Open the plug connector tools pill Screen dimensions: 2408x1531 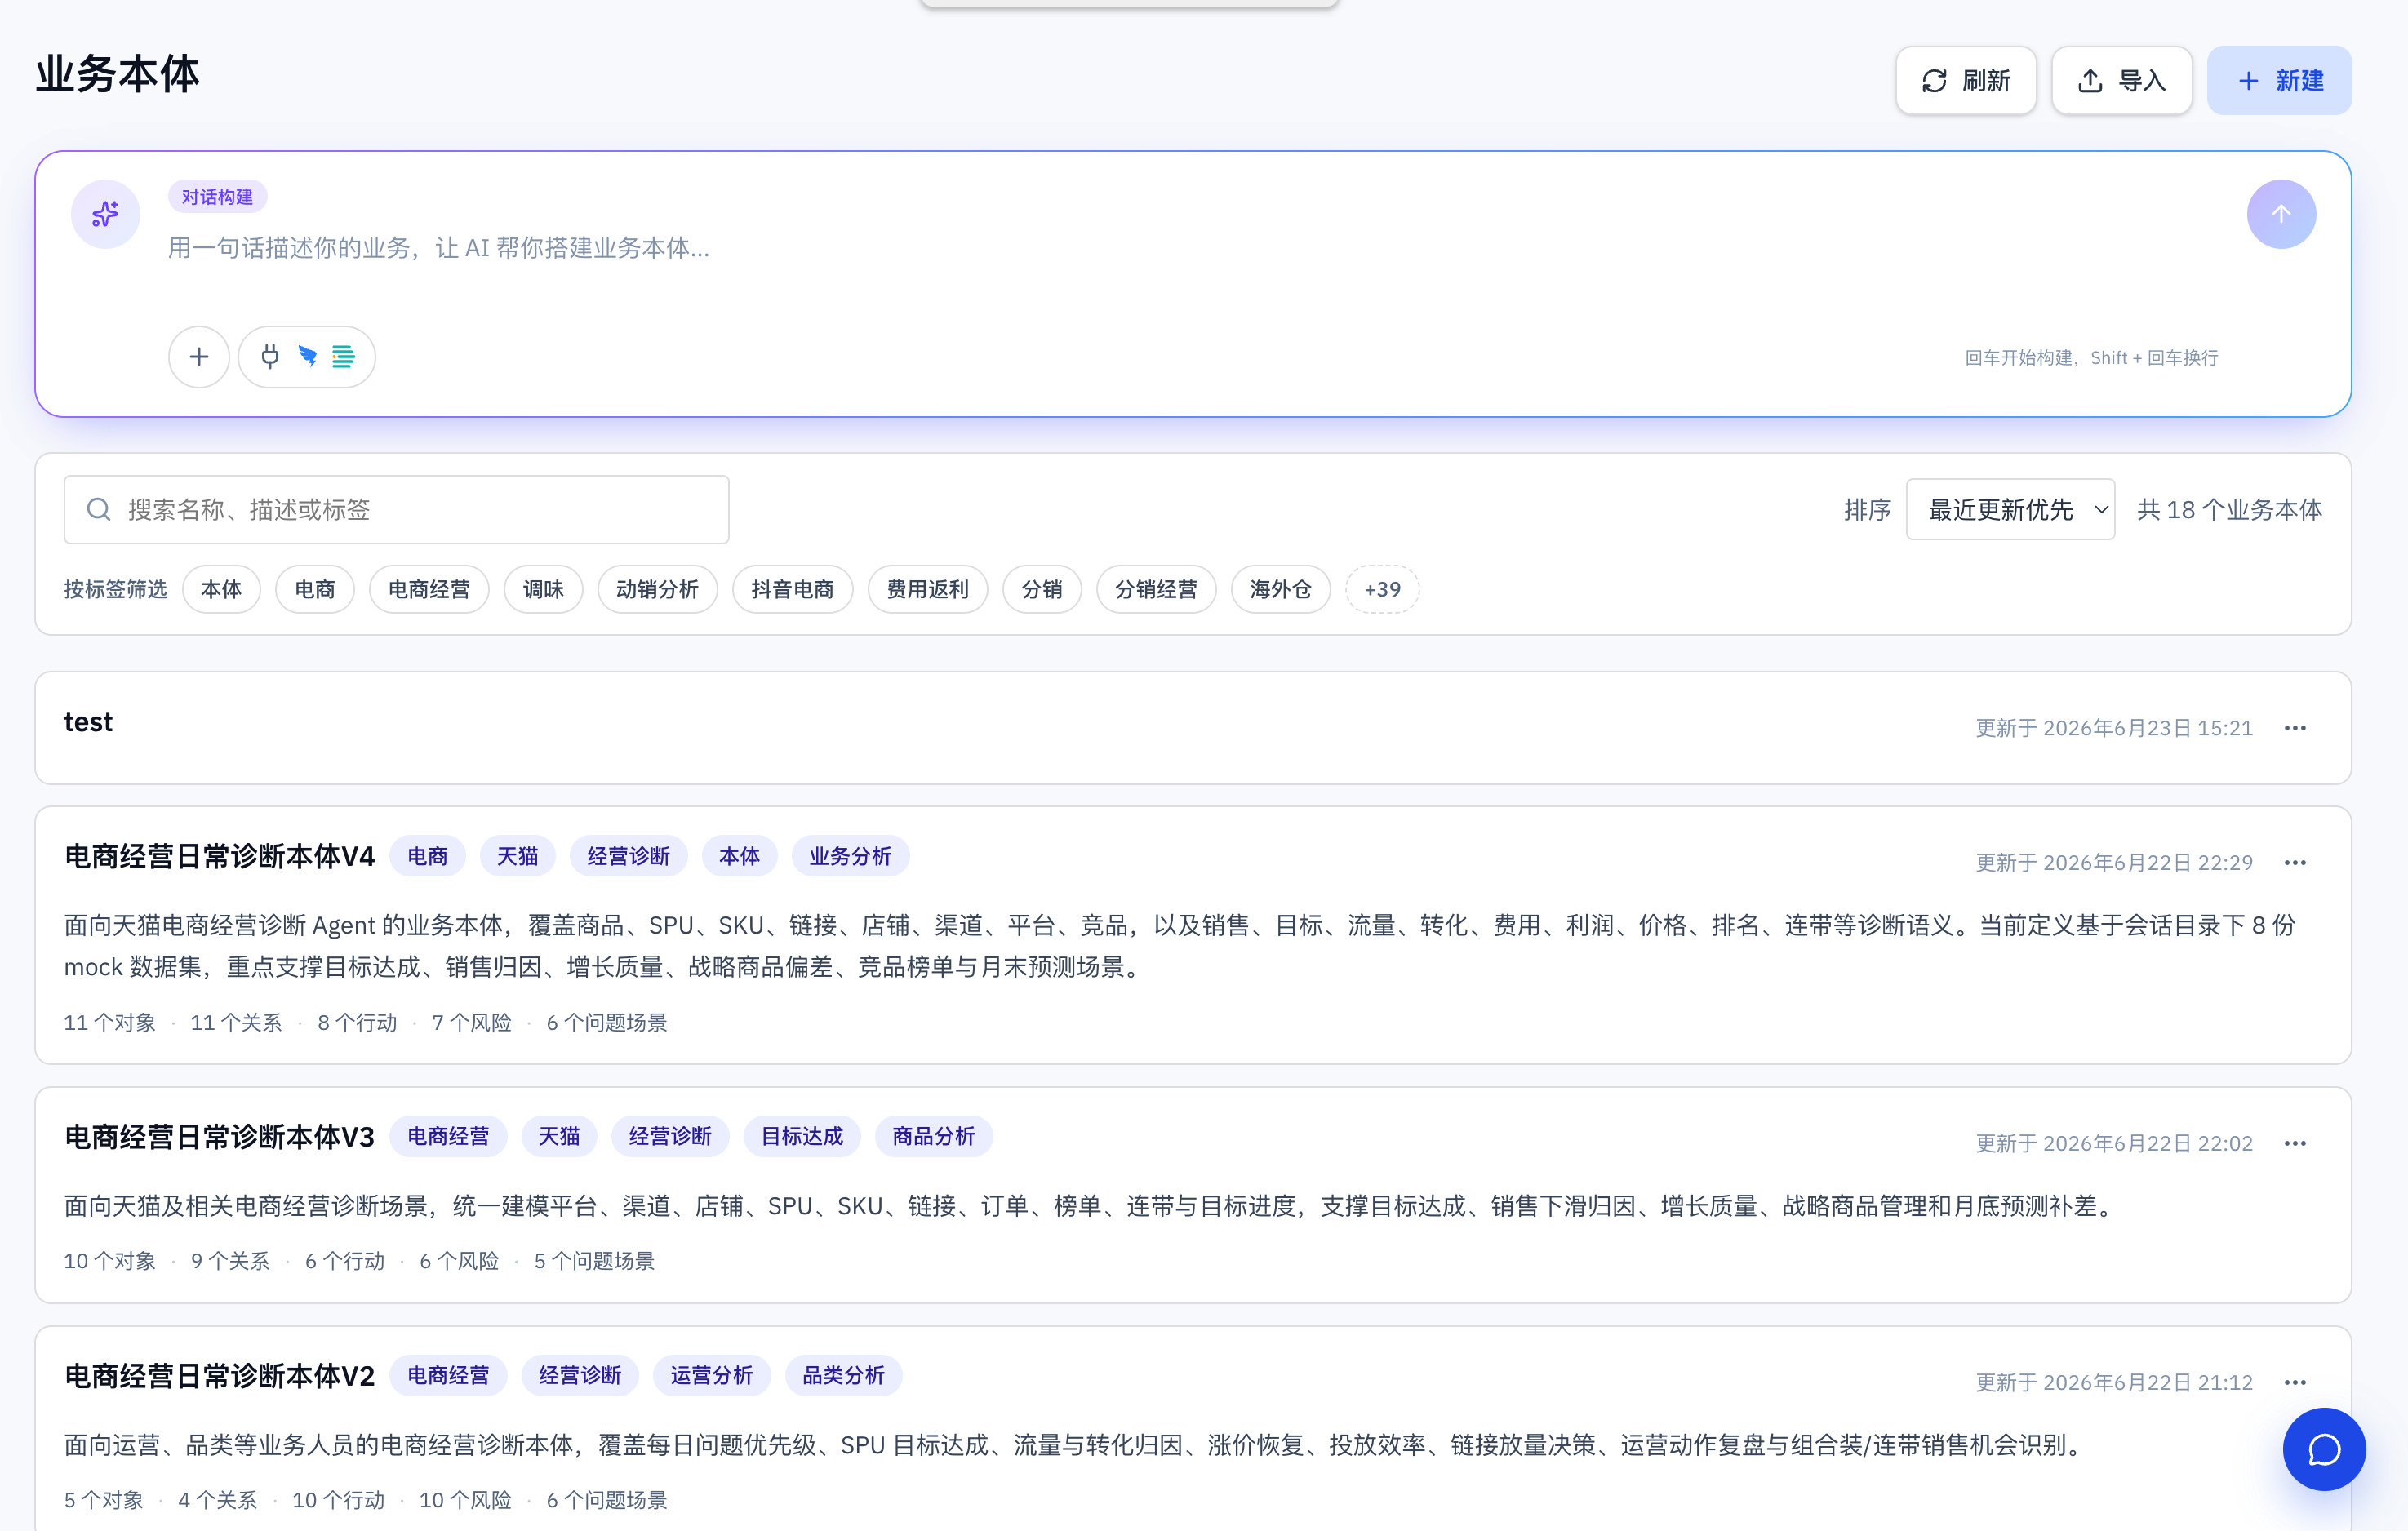pos(307,357)
